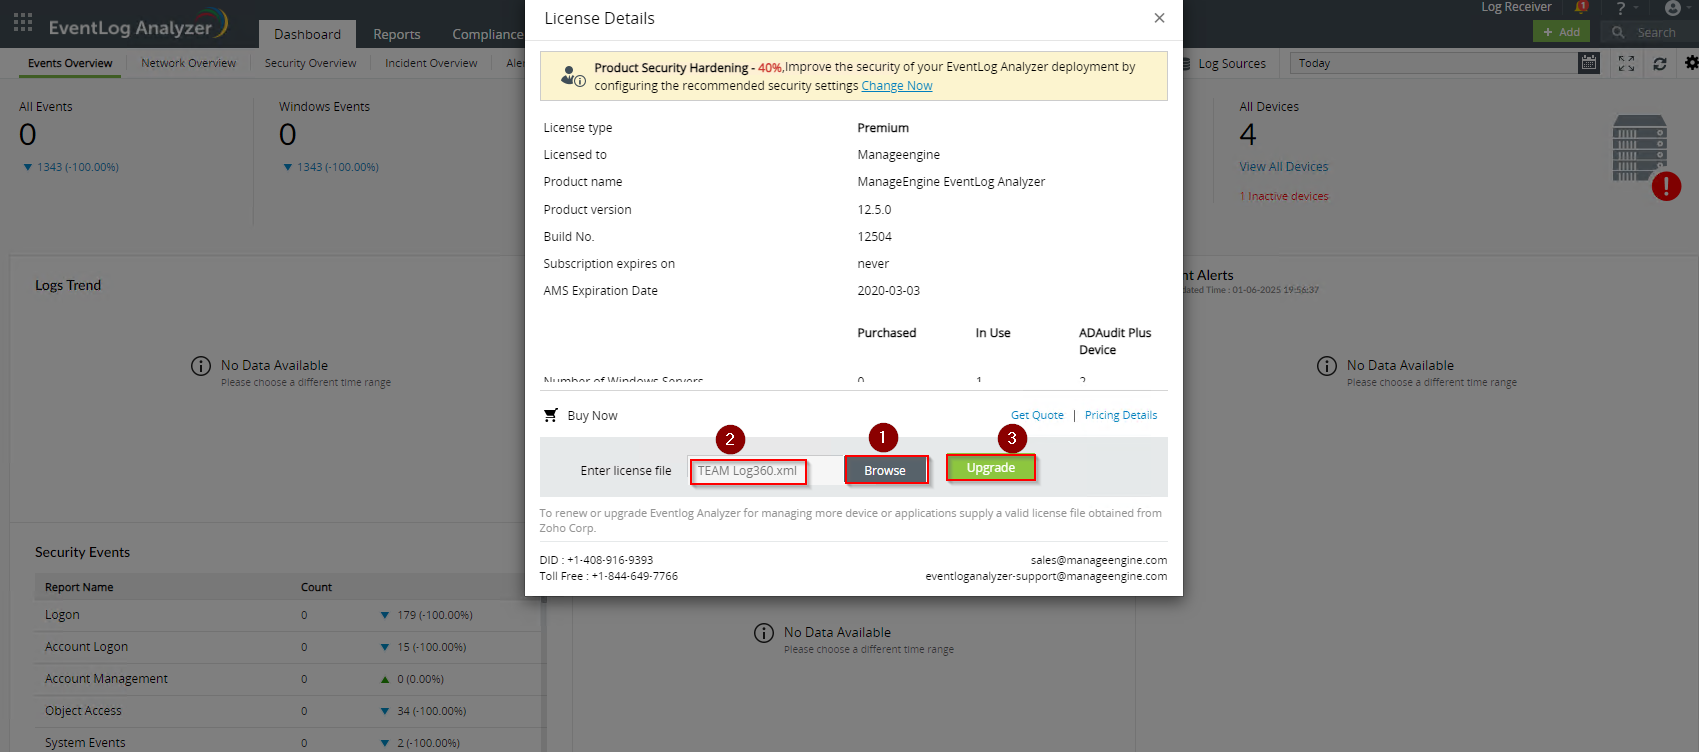Switch to Incident Overview sub-tab
Viewport: 1699px width, 752px height.
[x=431, y=63]
